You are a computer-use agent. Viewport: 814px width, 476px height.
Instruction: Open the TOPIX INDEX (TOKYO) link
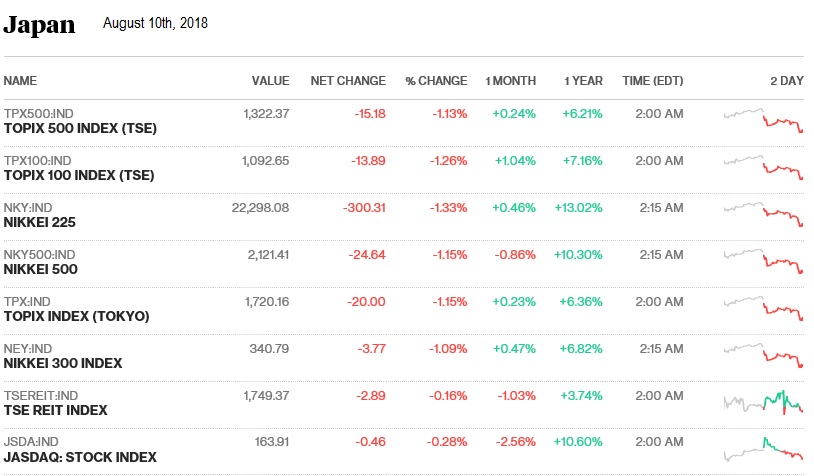pyautogui.click(x=76, y=316)
